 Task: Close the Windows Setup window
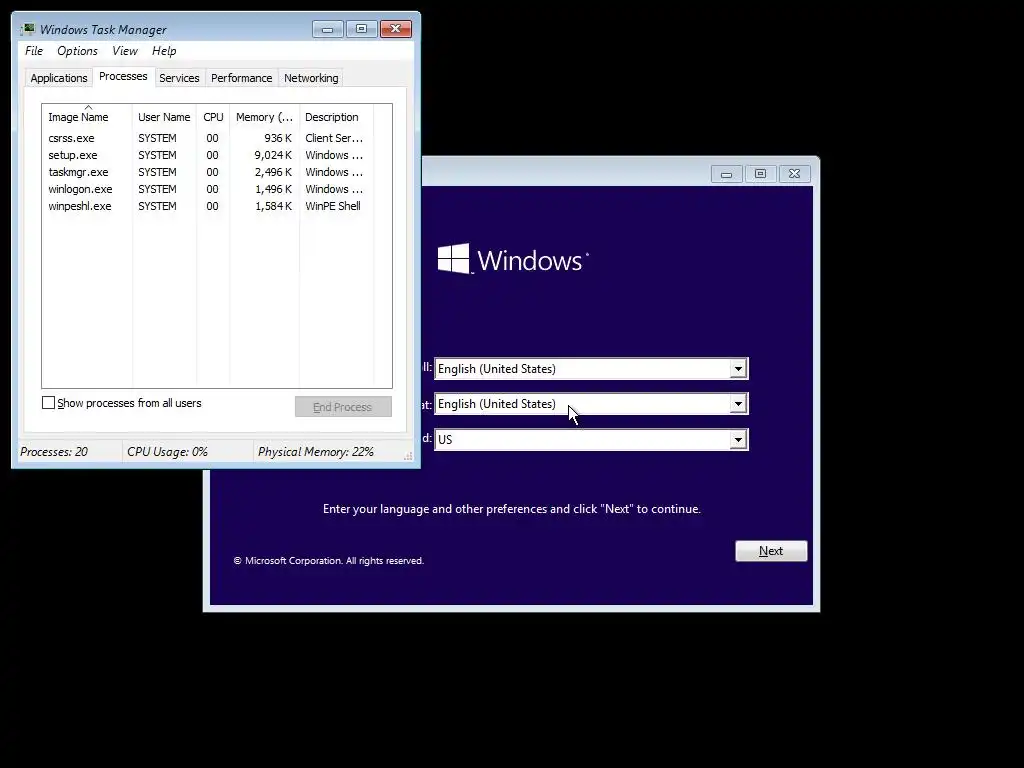pyautogui.click(x=794, y=174)
